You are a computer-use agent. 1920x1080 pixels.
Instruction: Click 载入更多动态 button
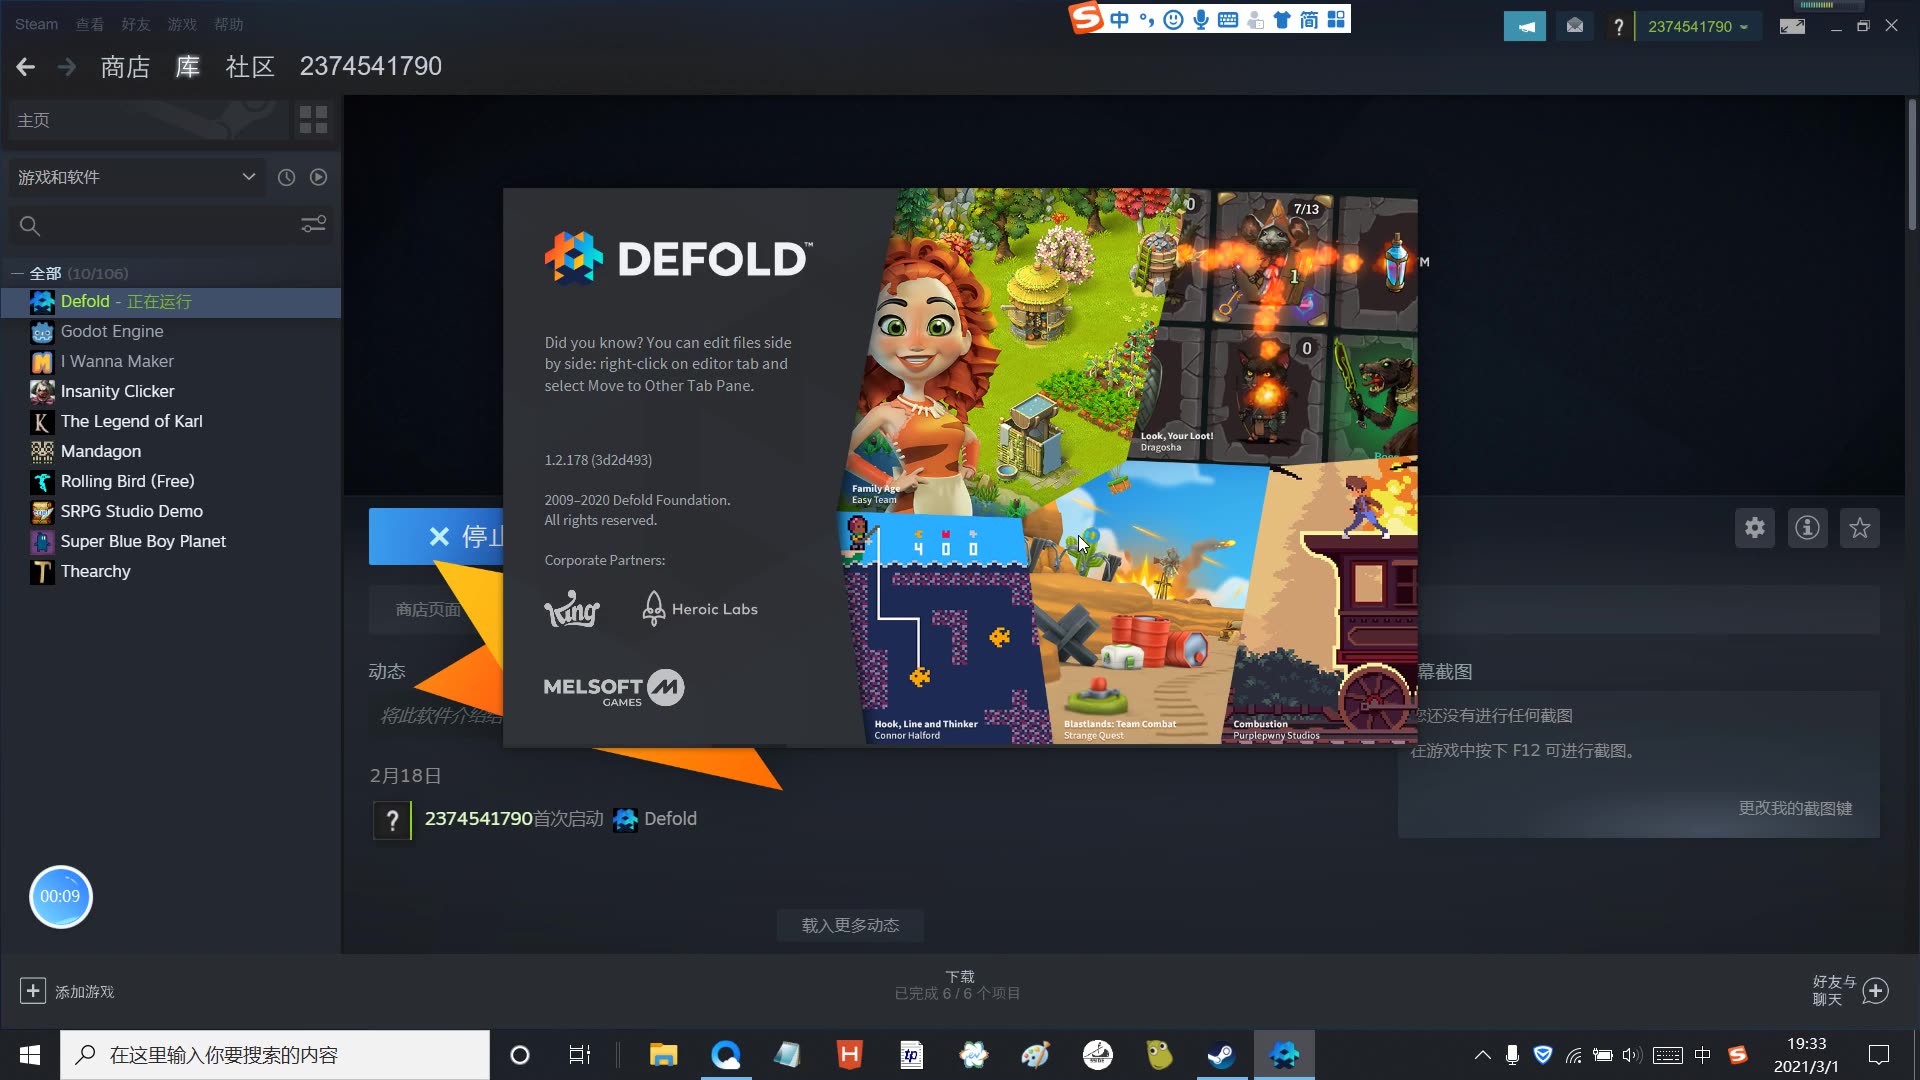tap(850, 925)
